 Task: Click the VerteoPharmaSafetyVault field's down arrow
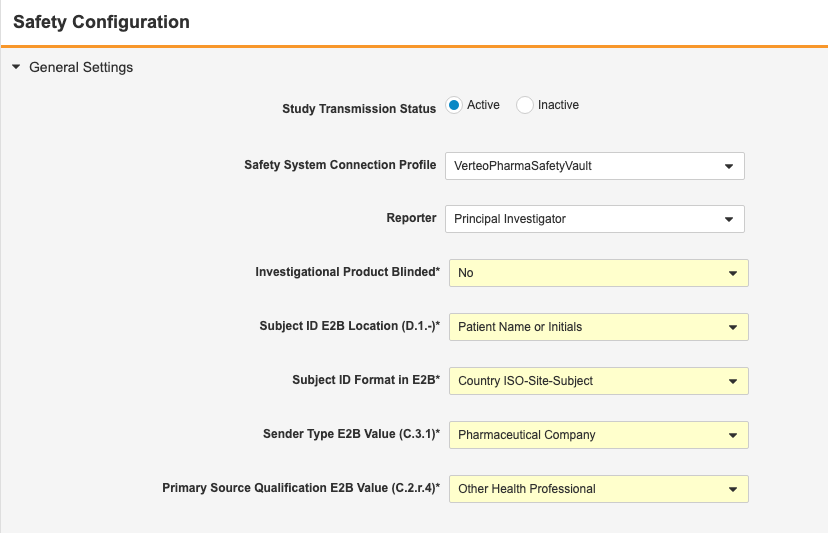point(729,166)
